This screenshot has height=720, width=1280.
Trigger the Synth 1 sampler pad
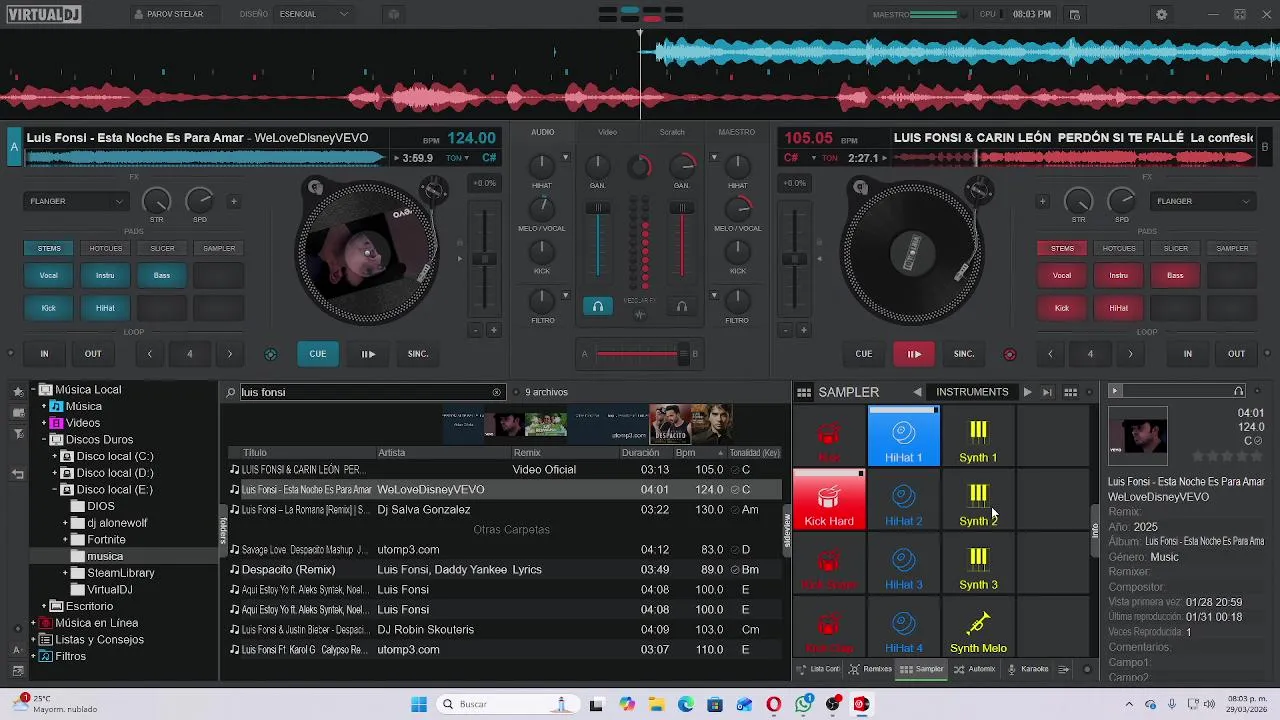coord(978,437)
